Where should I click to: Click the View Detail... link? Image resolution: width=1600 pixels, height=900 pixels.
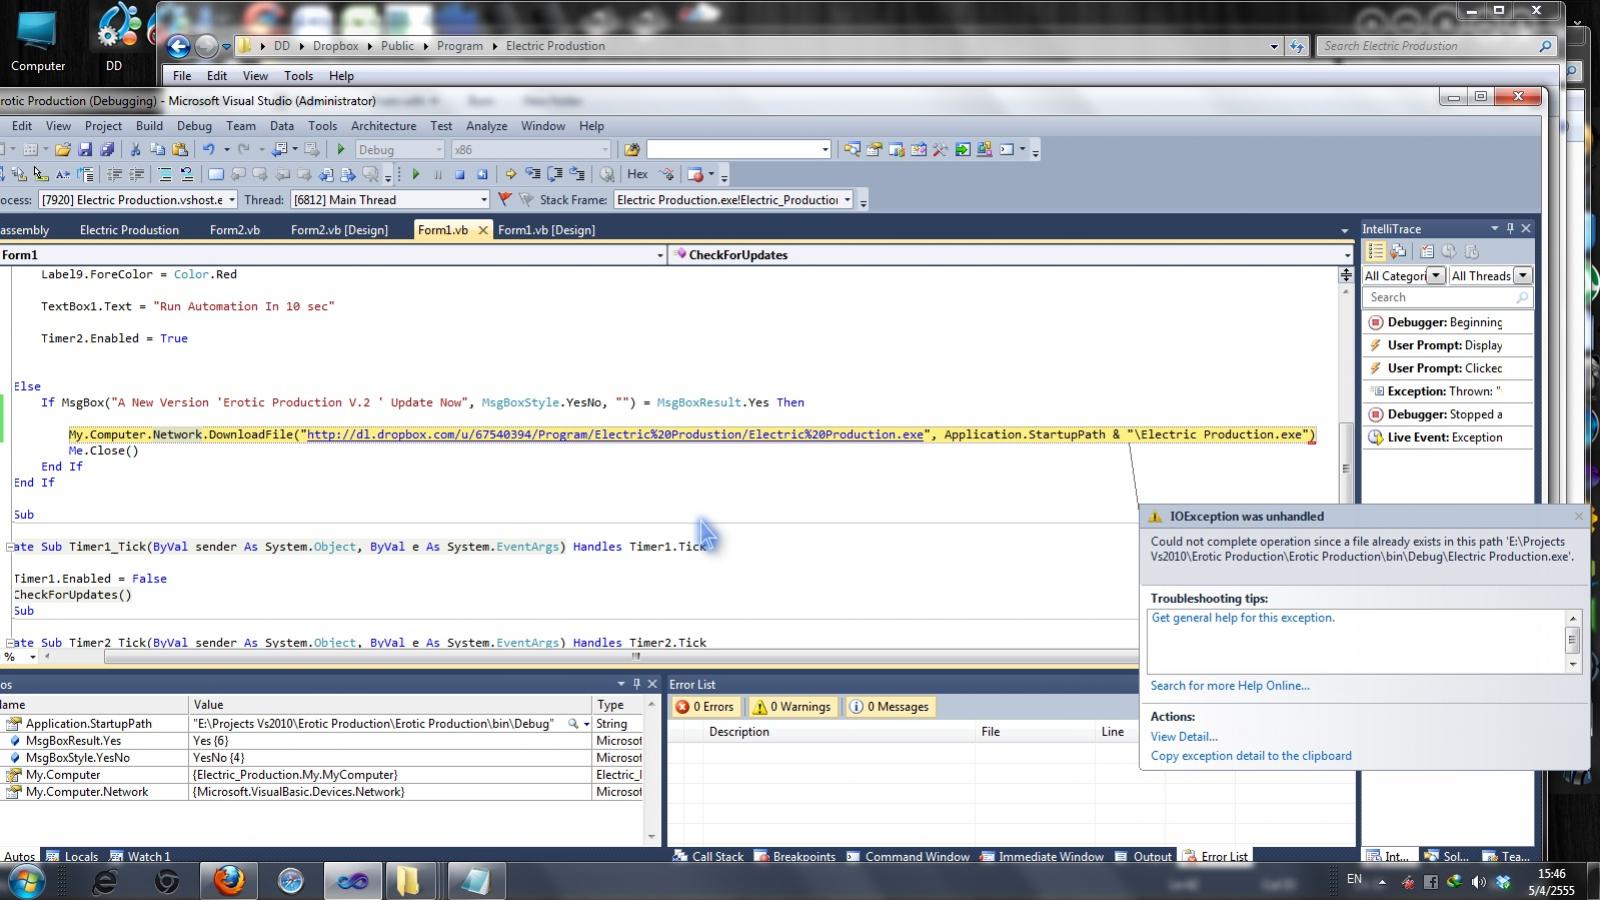click(1184, 737)
